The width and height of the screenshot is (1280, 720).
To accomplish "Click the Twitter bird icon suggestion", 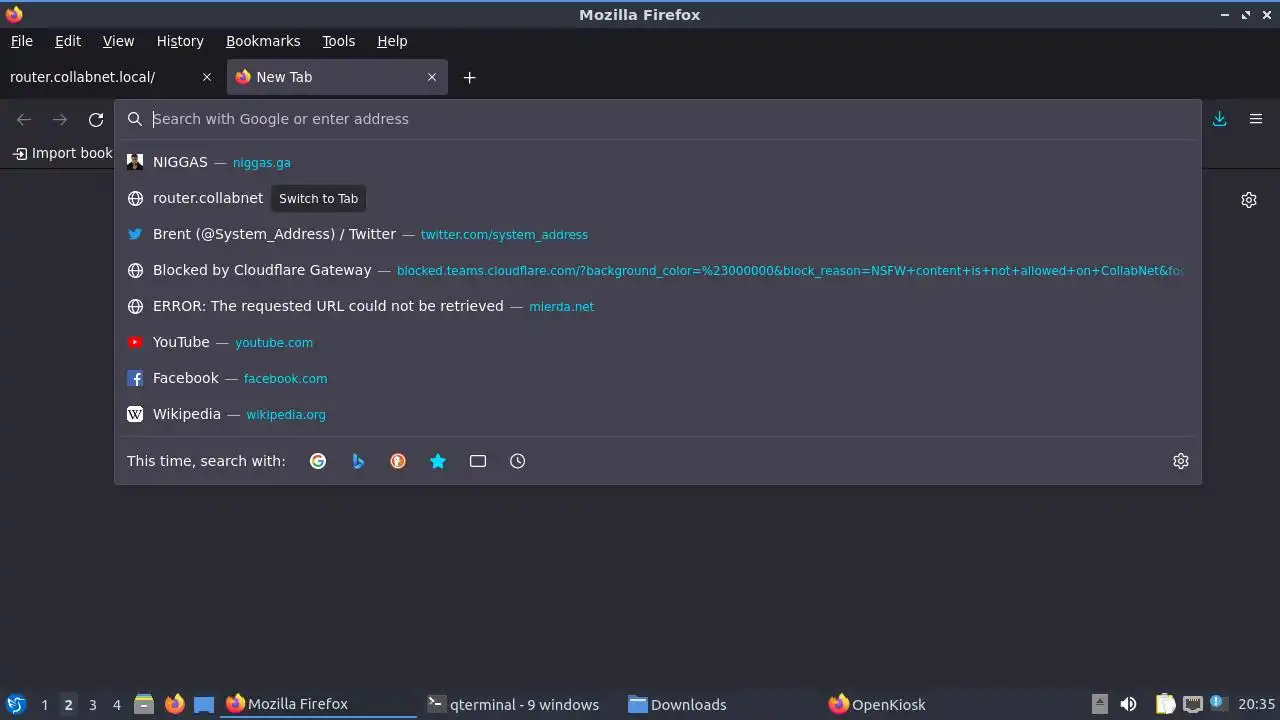I will 135,234.
